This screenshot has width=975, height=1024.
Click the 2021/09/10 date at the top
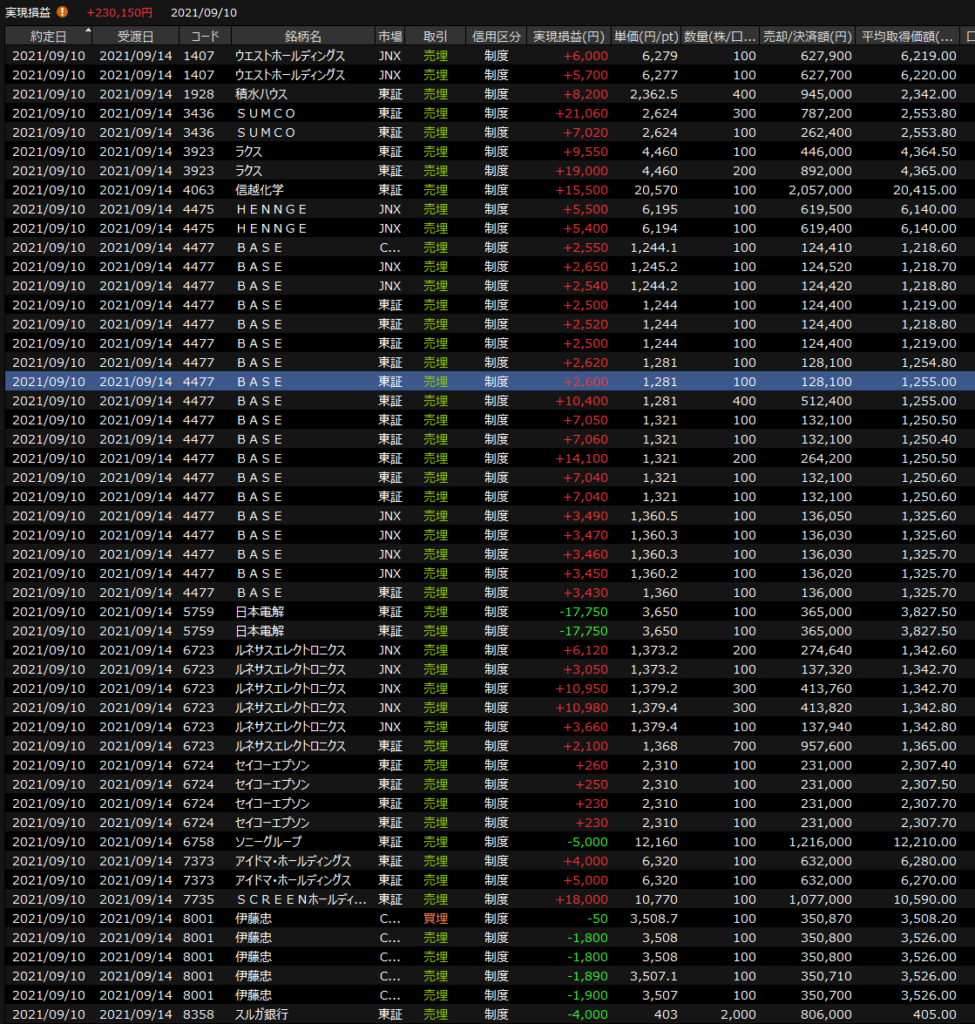(204, 12)
